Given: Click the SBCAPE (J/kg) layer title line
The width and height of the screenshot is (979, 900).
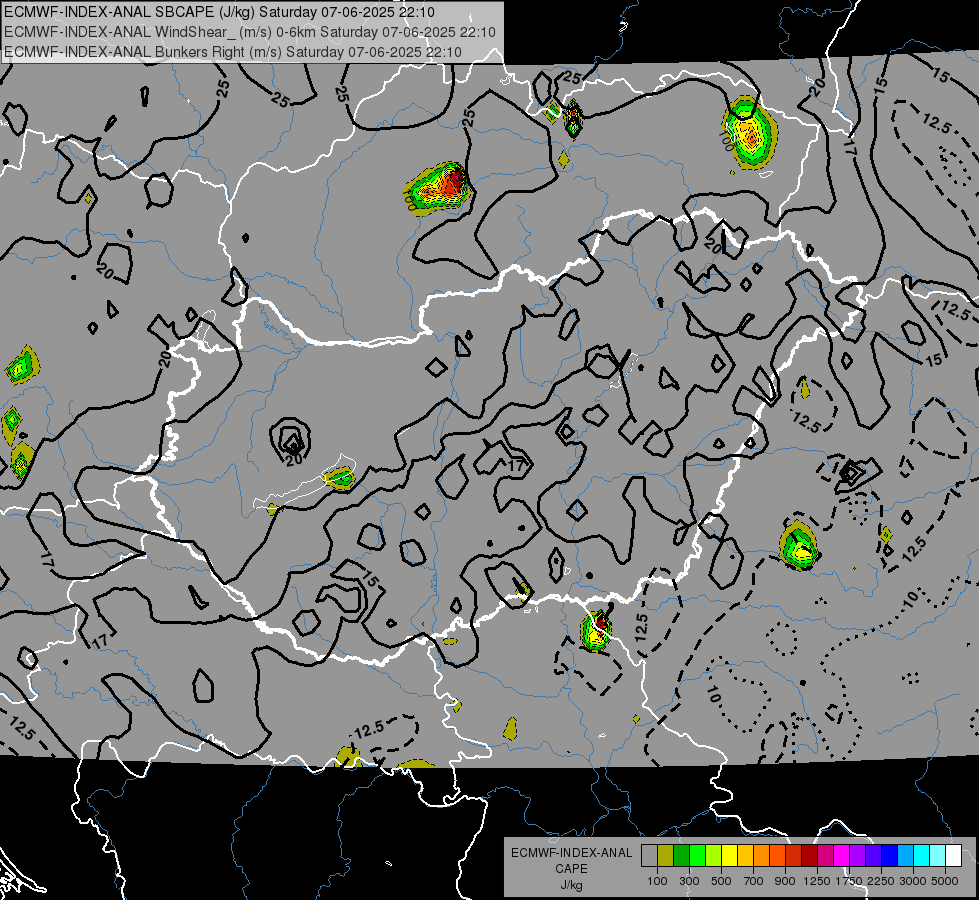Looking at the screenshot, I should pyautogui.click(x=219, y=12).
